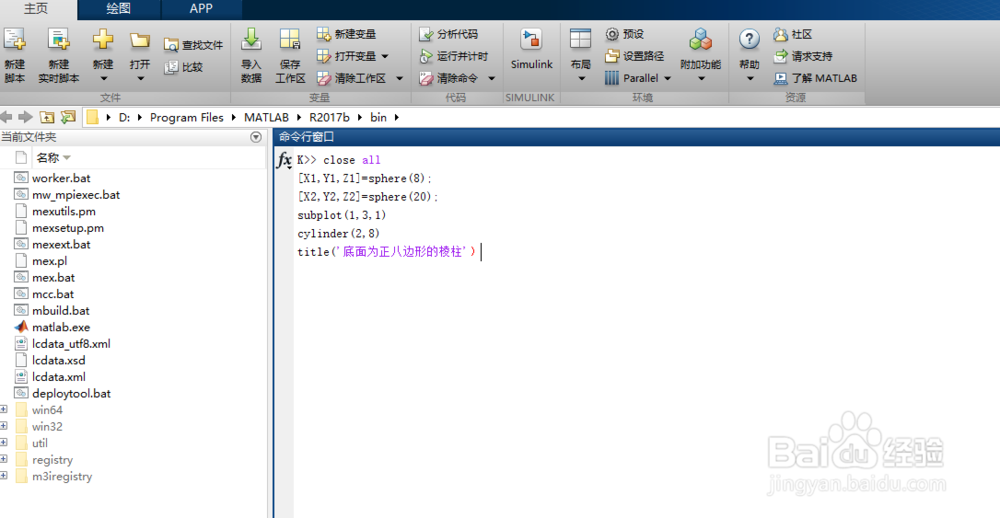Expand the registry folder
The width and height of the screenshot is (1000, 518).
tap(4, 459)
